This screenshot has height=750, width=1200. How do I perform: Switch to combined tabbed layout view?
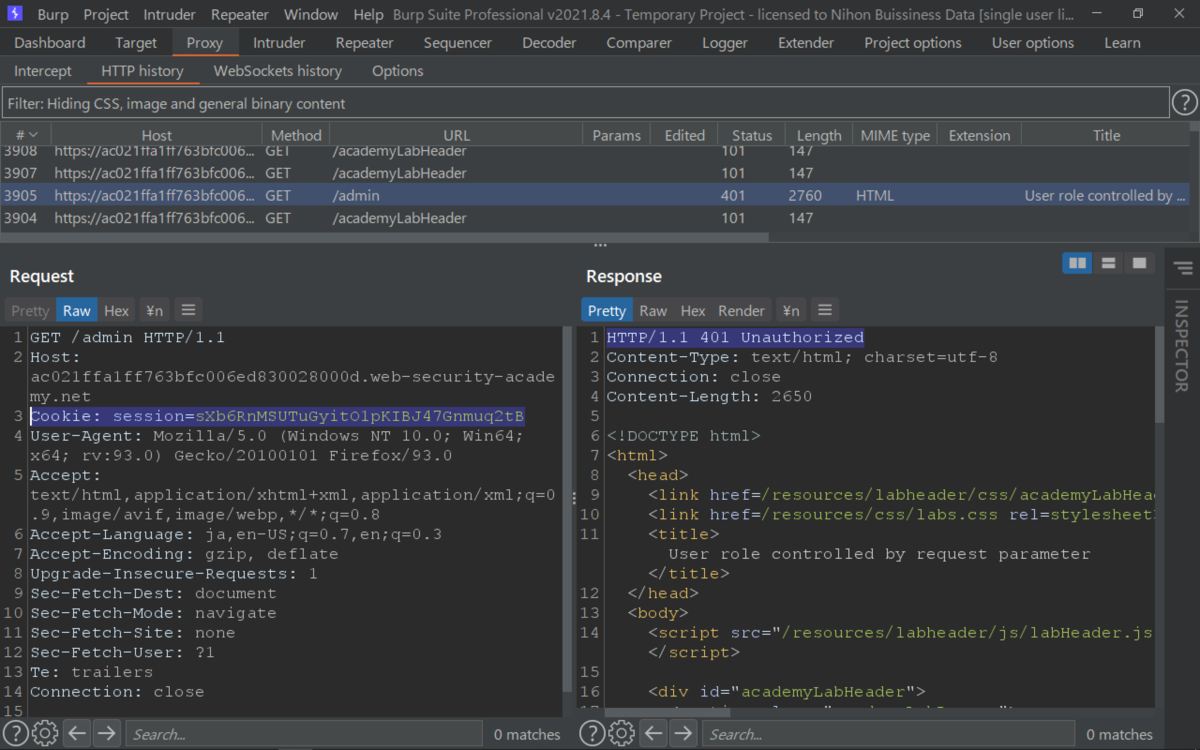[x=1139, y=263]
